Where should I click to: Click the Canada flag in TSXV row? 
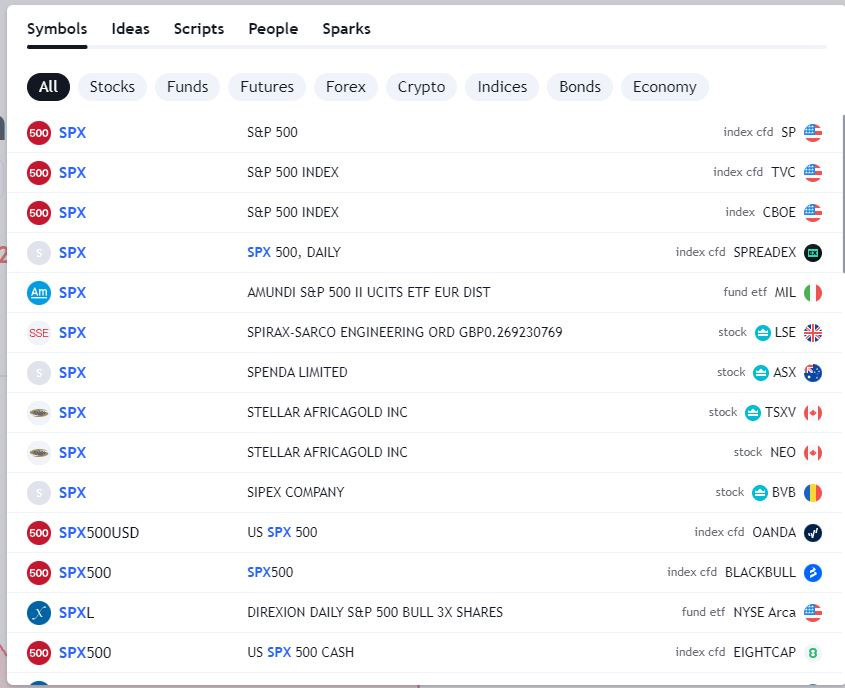coord(813,413)
